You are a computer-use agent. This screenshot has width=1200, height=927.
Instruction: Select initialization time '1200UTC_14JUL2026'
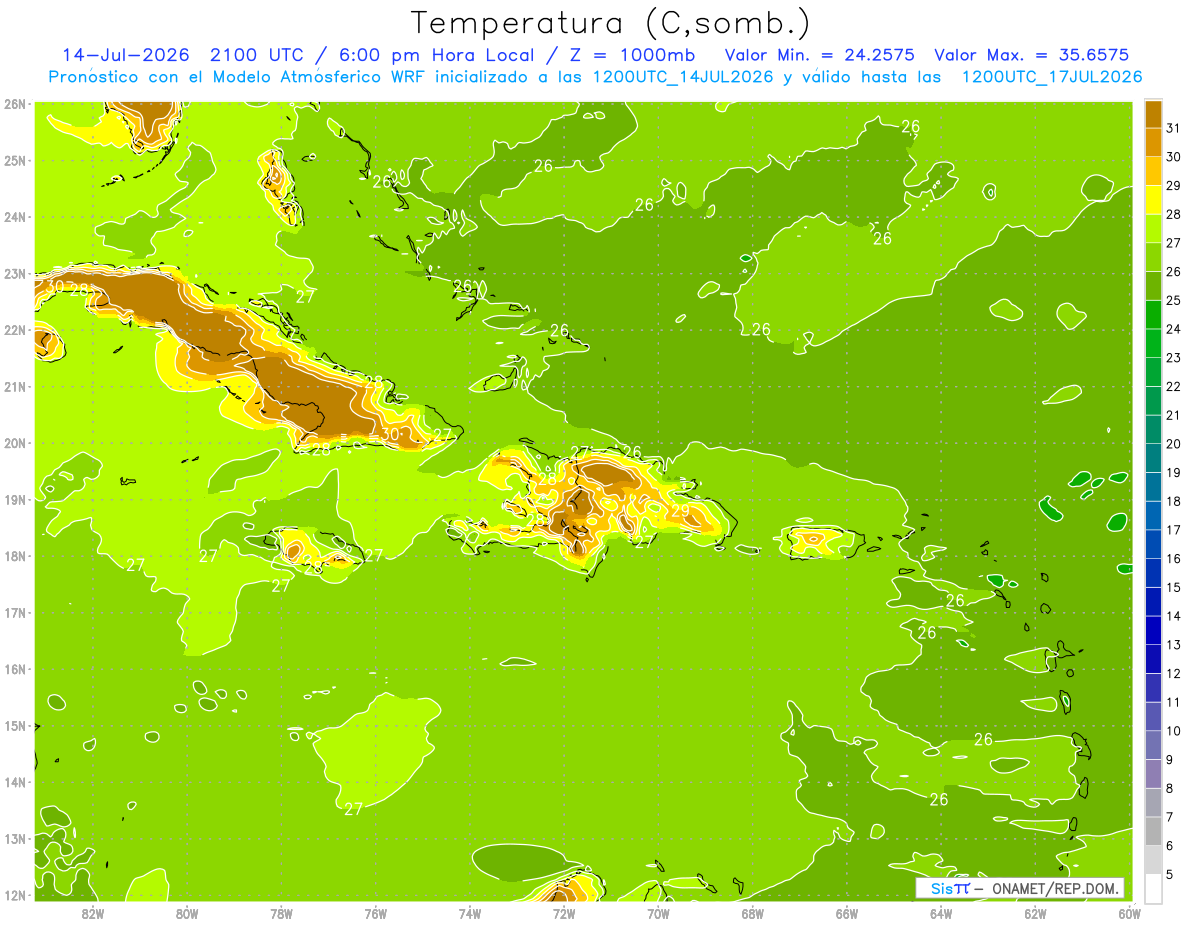[683, 77]
